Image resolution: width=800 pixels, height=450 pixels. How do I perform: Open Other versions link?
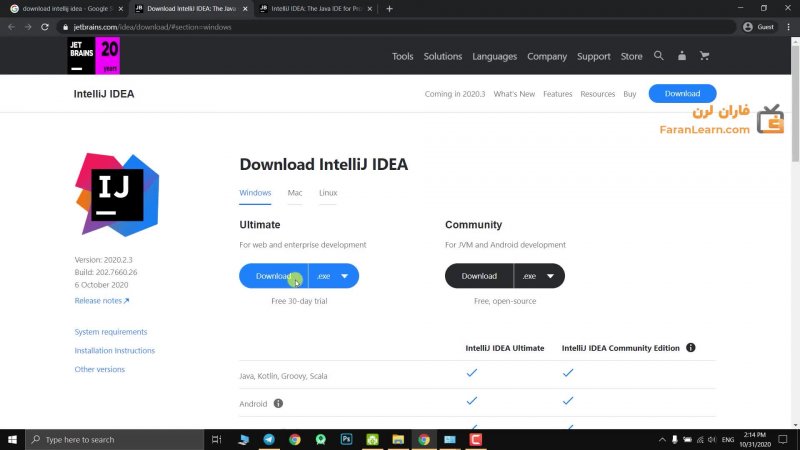click(x=99, y=369)
